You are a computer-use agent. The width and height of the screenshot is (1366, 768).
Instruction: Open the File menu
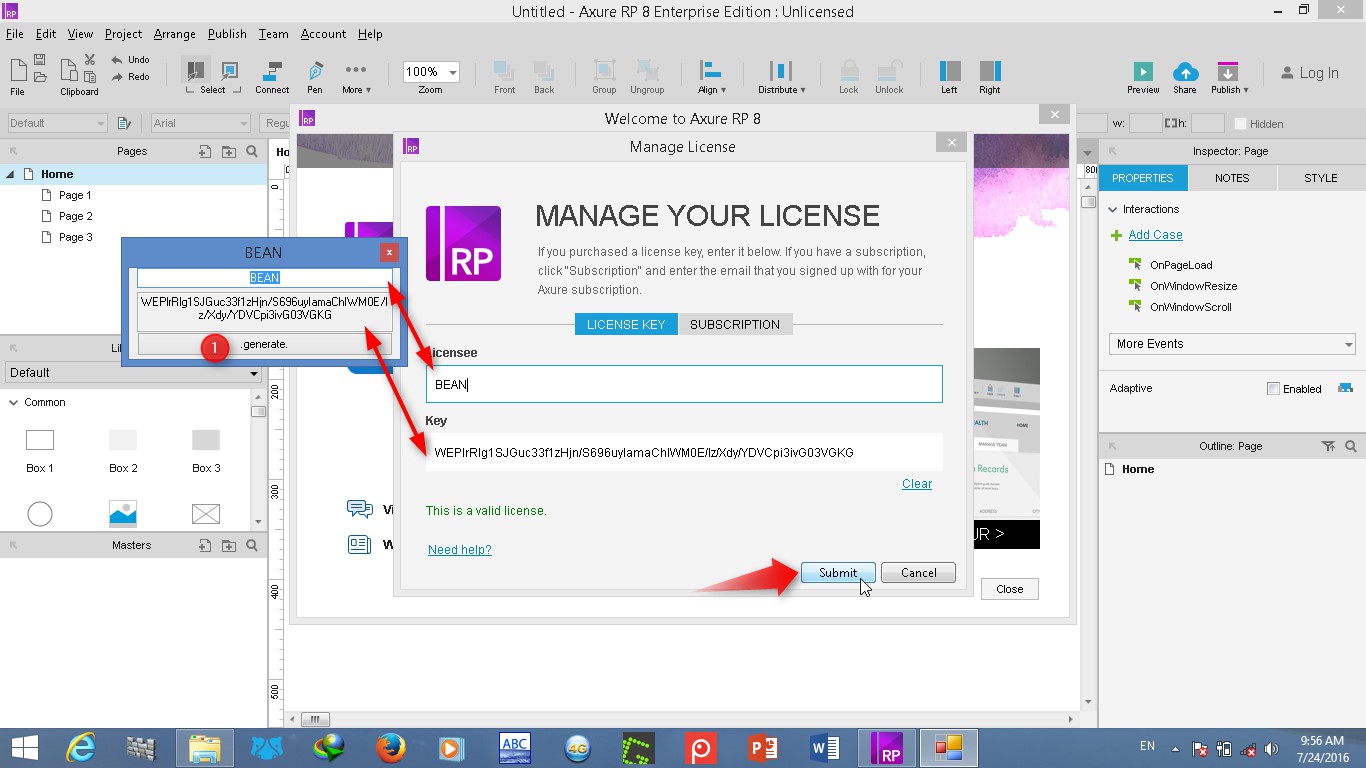[x=14, y=34]
